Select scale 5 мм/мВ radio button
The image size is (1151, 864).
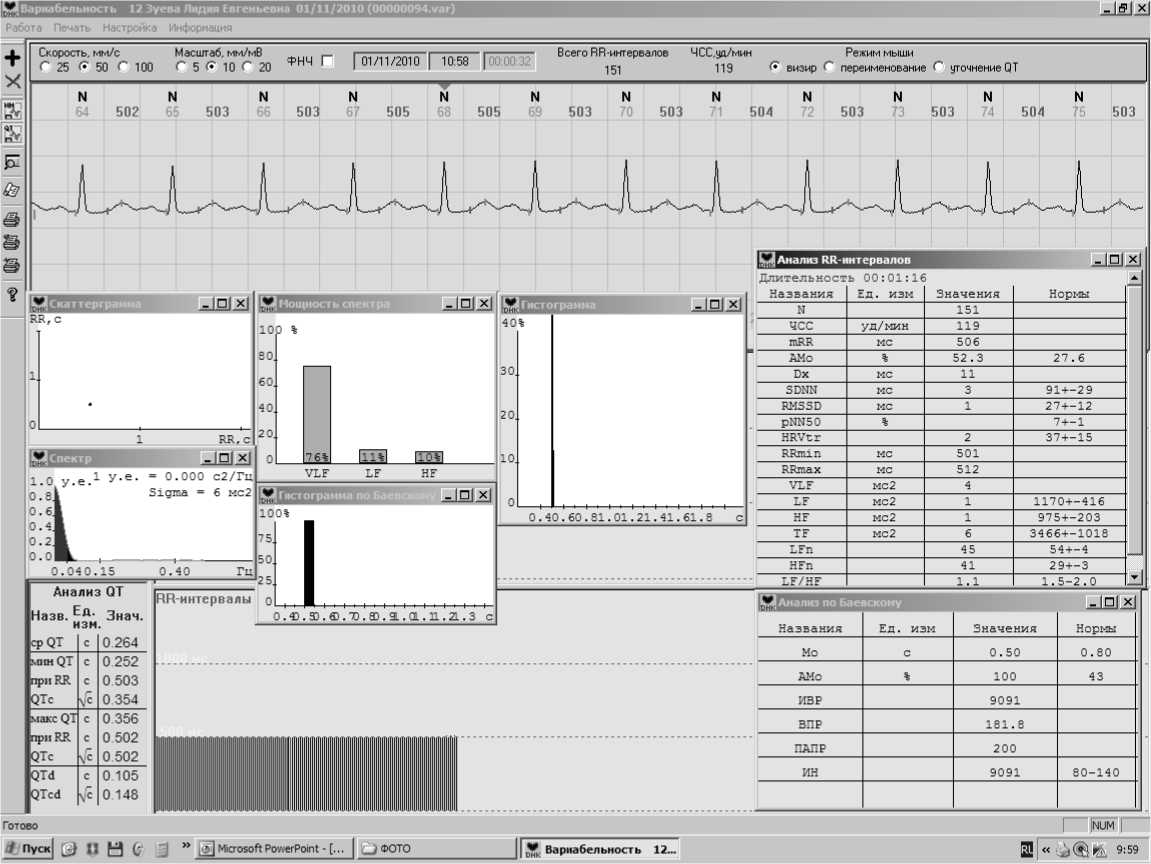(x=181, y=68)
